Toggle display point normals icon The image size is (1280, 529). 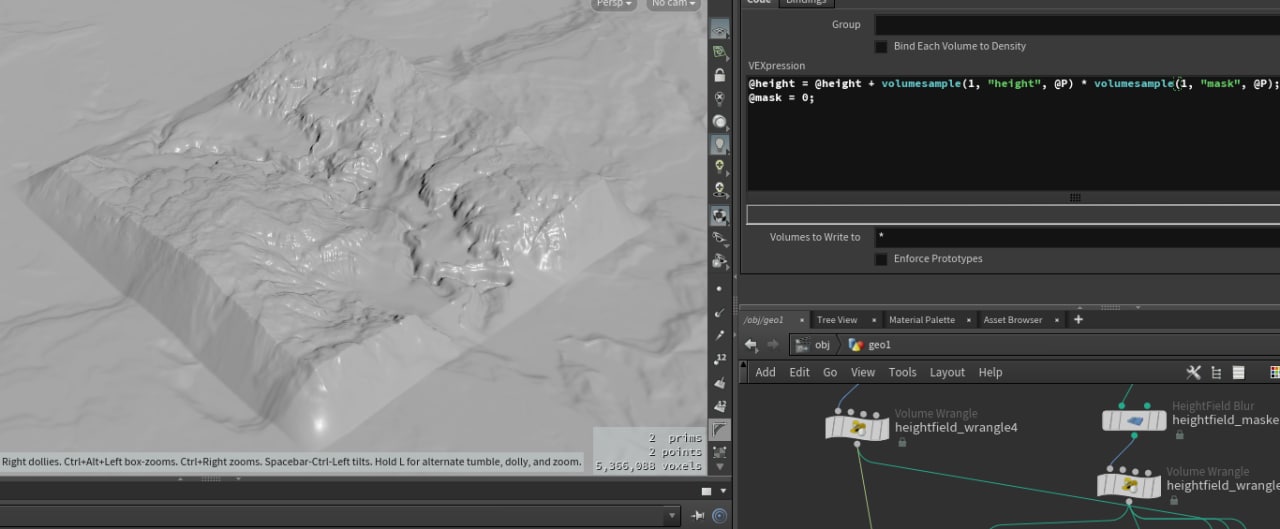pyautogui.click(x=720, y=312)
